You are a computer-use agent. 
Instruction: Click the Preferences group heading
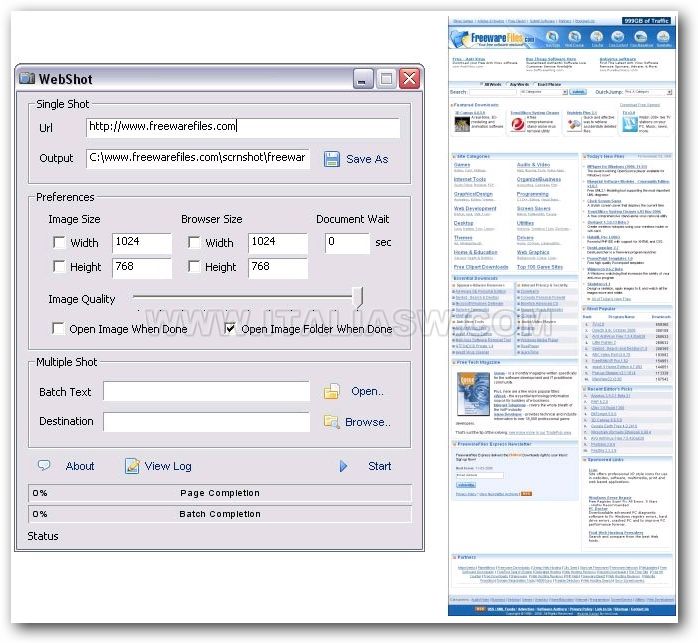[65, 197]
